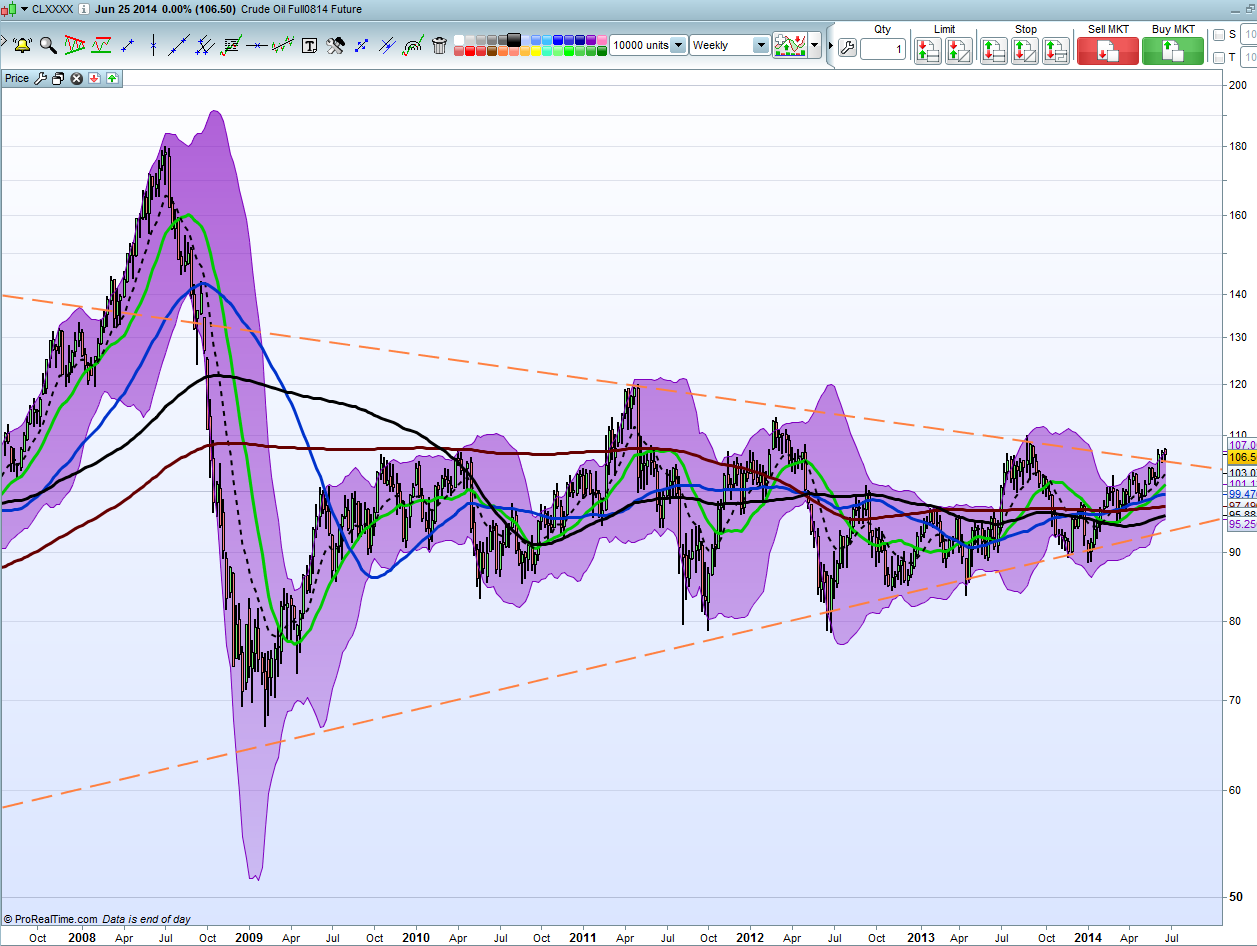
Task: Open the Weekly timeframe dropdown
Action: 760,45
